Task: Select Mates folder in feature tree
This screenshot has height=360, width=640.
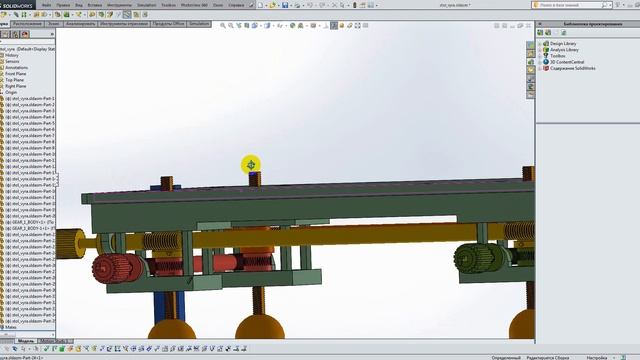Action: pos(11,327)
